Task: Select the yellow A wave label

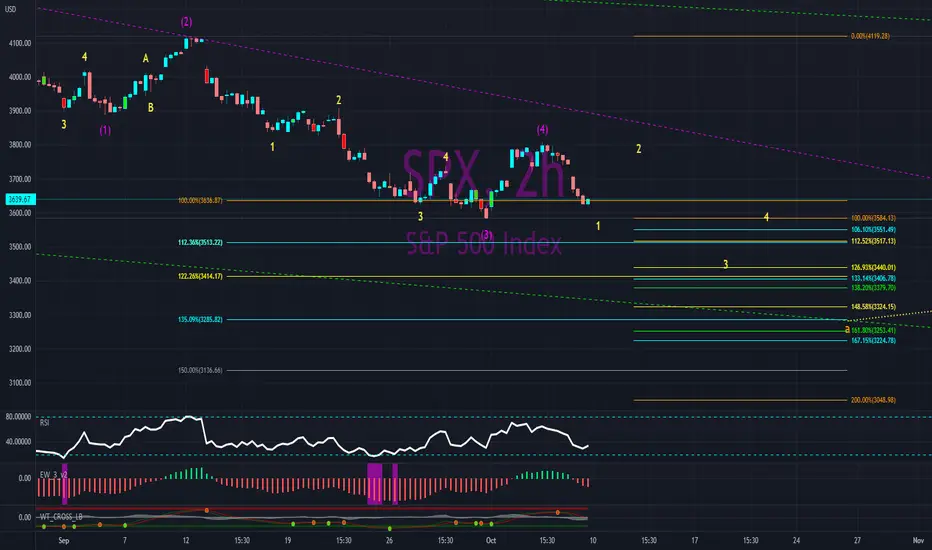Action: point(146,58)
